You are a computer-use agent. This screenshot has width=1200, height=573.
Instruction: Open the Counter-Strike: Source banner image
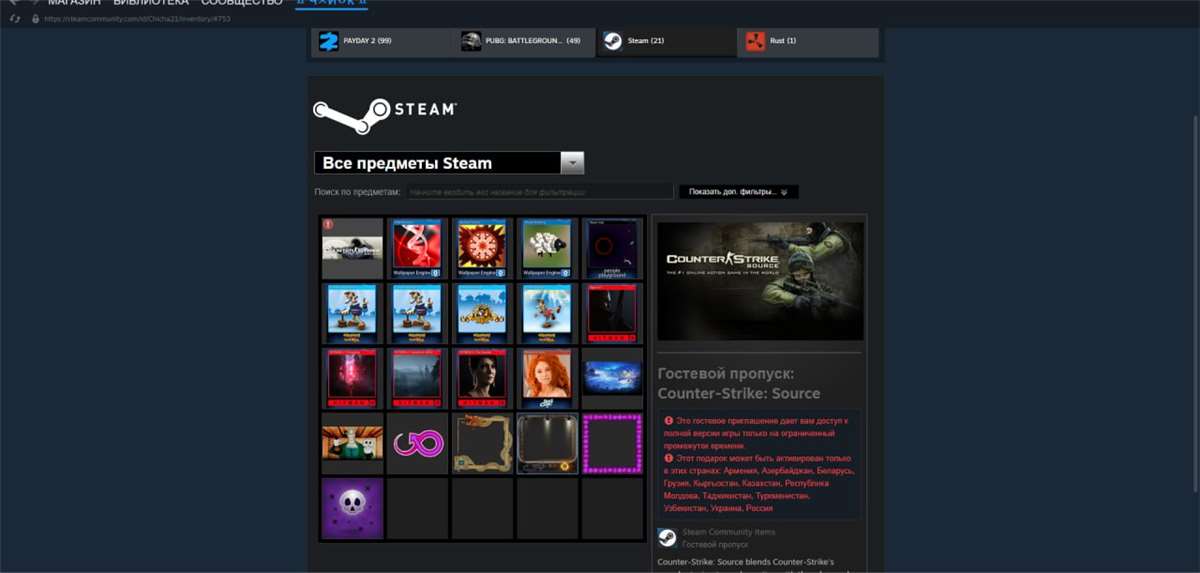point(760,281)
